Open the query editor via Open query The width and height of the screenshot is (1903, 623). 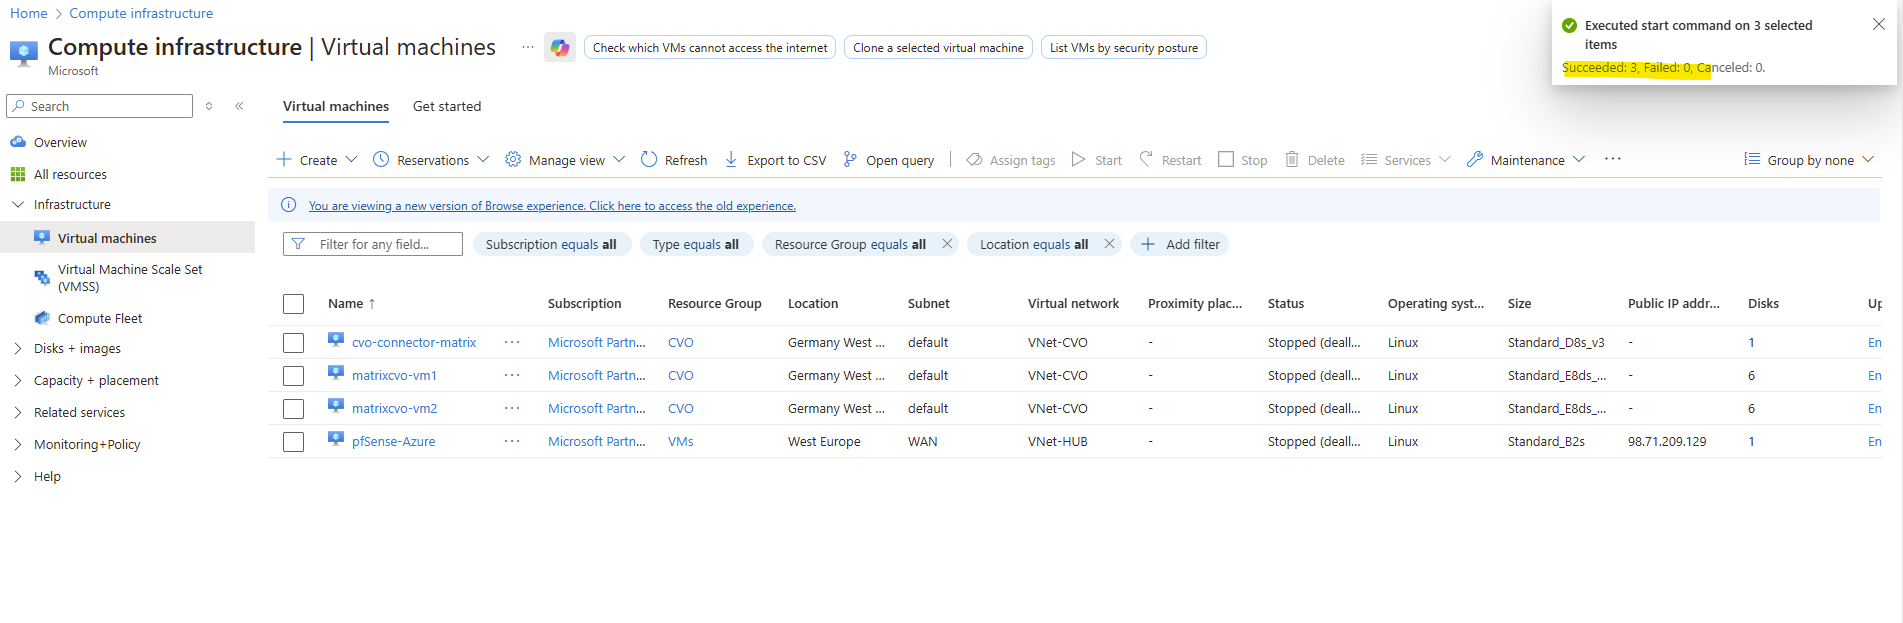(889, 160)
